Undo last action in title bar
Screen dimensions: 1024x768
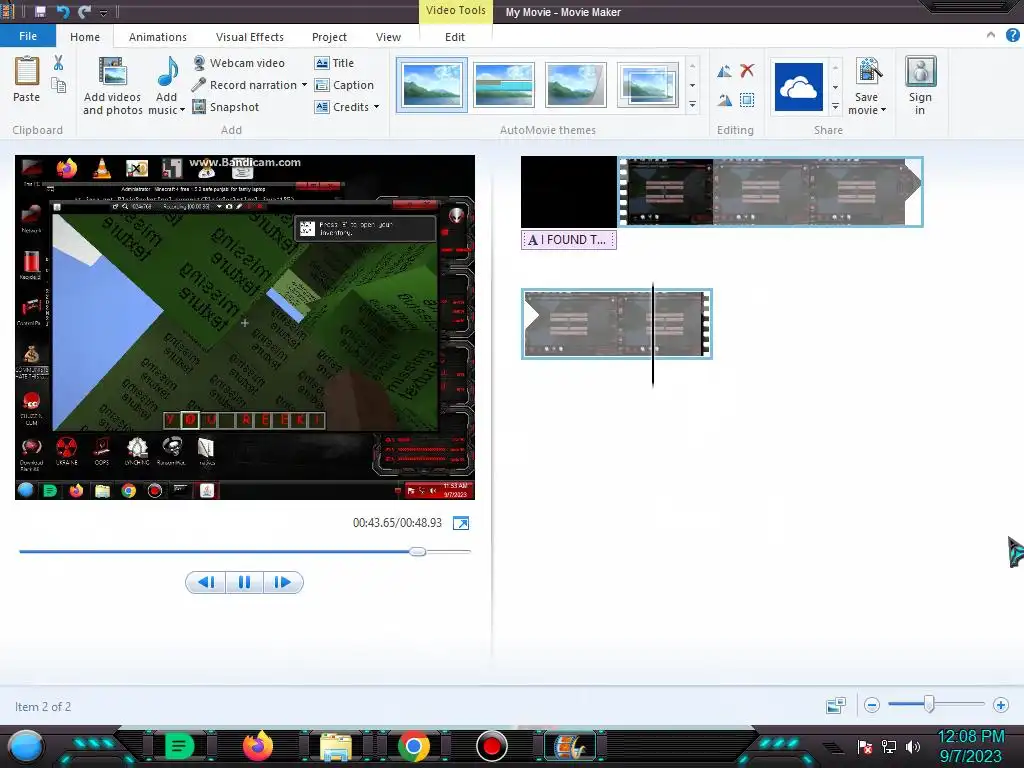coord(62,12)
